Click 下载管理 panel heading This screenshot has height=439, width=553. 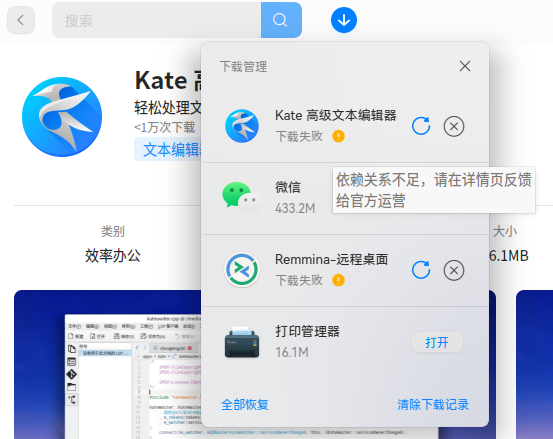243,67
